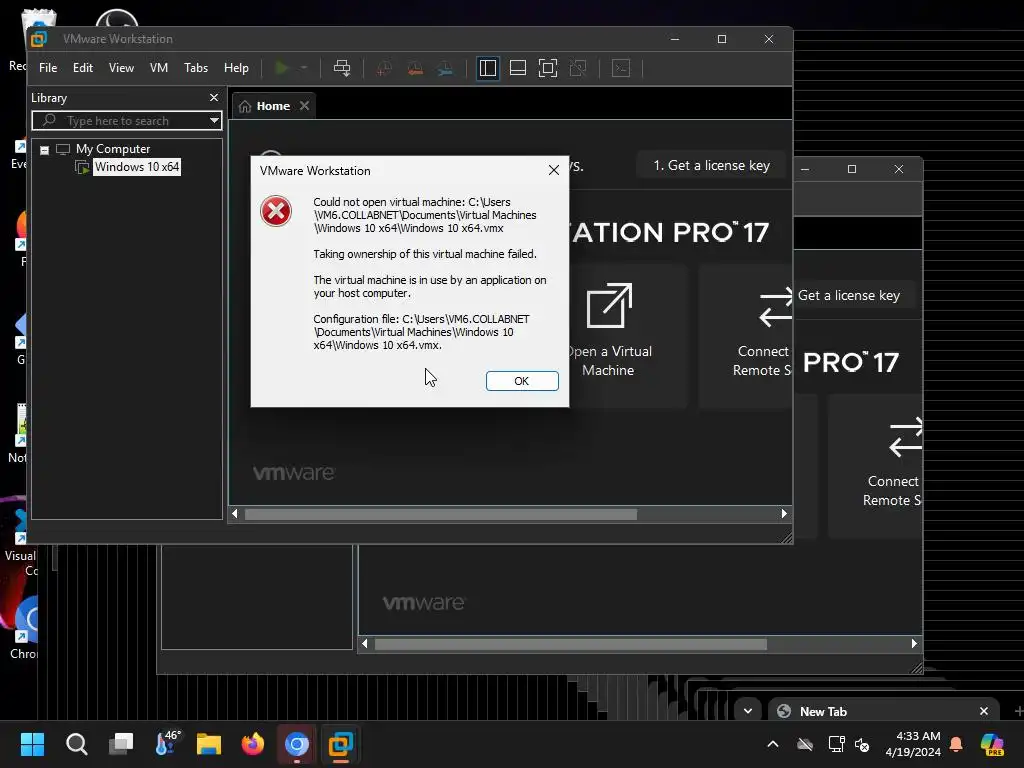The width and height of the screenshot is (1024, 768).
Task: Click the back window horizontal scrollbar thumb
Action: (571, 645)
